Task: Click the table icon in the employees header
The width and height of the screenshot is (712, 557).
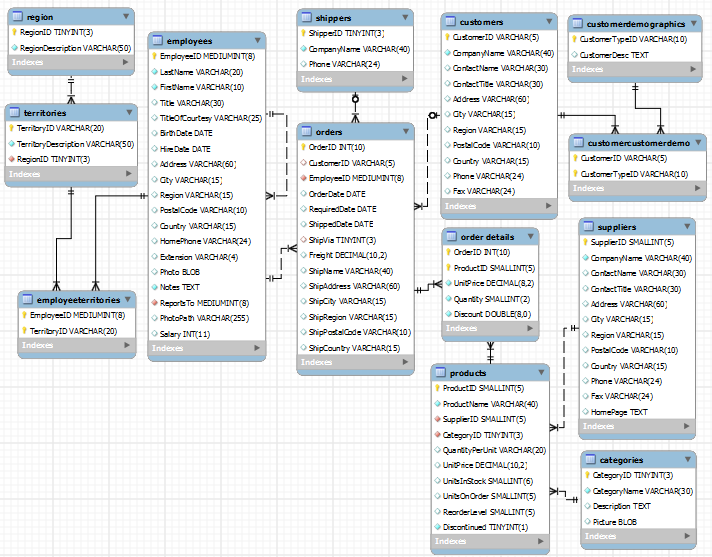Action: (159, 40)
